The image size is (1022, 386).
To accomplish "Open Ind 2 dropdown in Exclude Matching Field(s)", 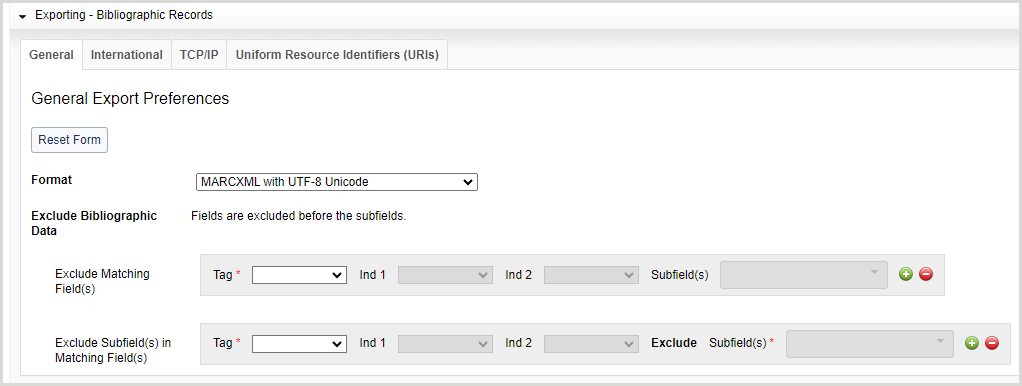I will pos(591,275).
